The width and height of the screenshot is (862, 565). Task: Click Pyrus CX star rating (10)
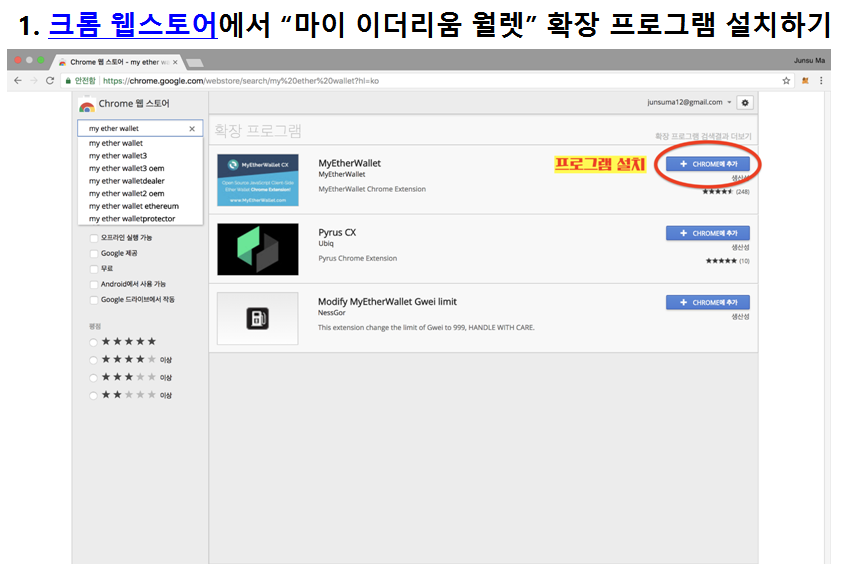tap(727, 261)
